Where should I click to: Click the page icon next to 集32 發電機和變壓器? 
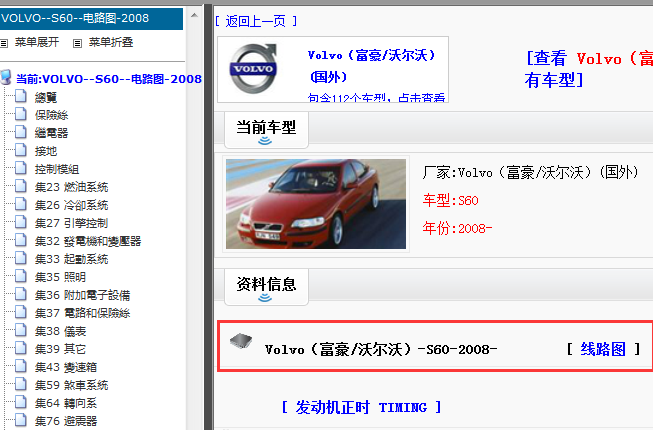click(21, 240)
